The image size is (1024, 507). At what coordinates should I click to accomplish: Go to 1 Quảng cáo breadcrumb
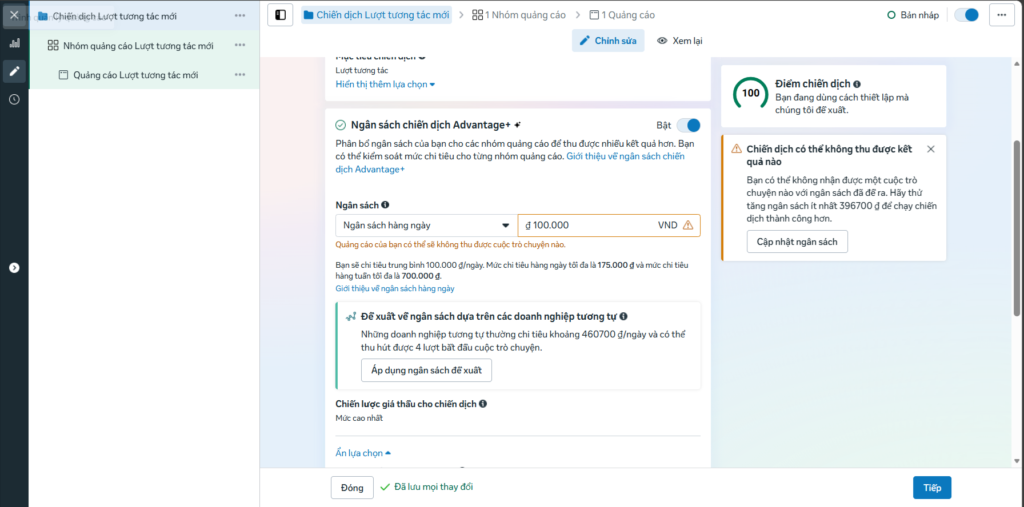(x=622, y=15)
